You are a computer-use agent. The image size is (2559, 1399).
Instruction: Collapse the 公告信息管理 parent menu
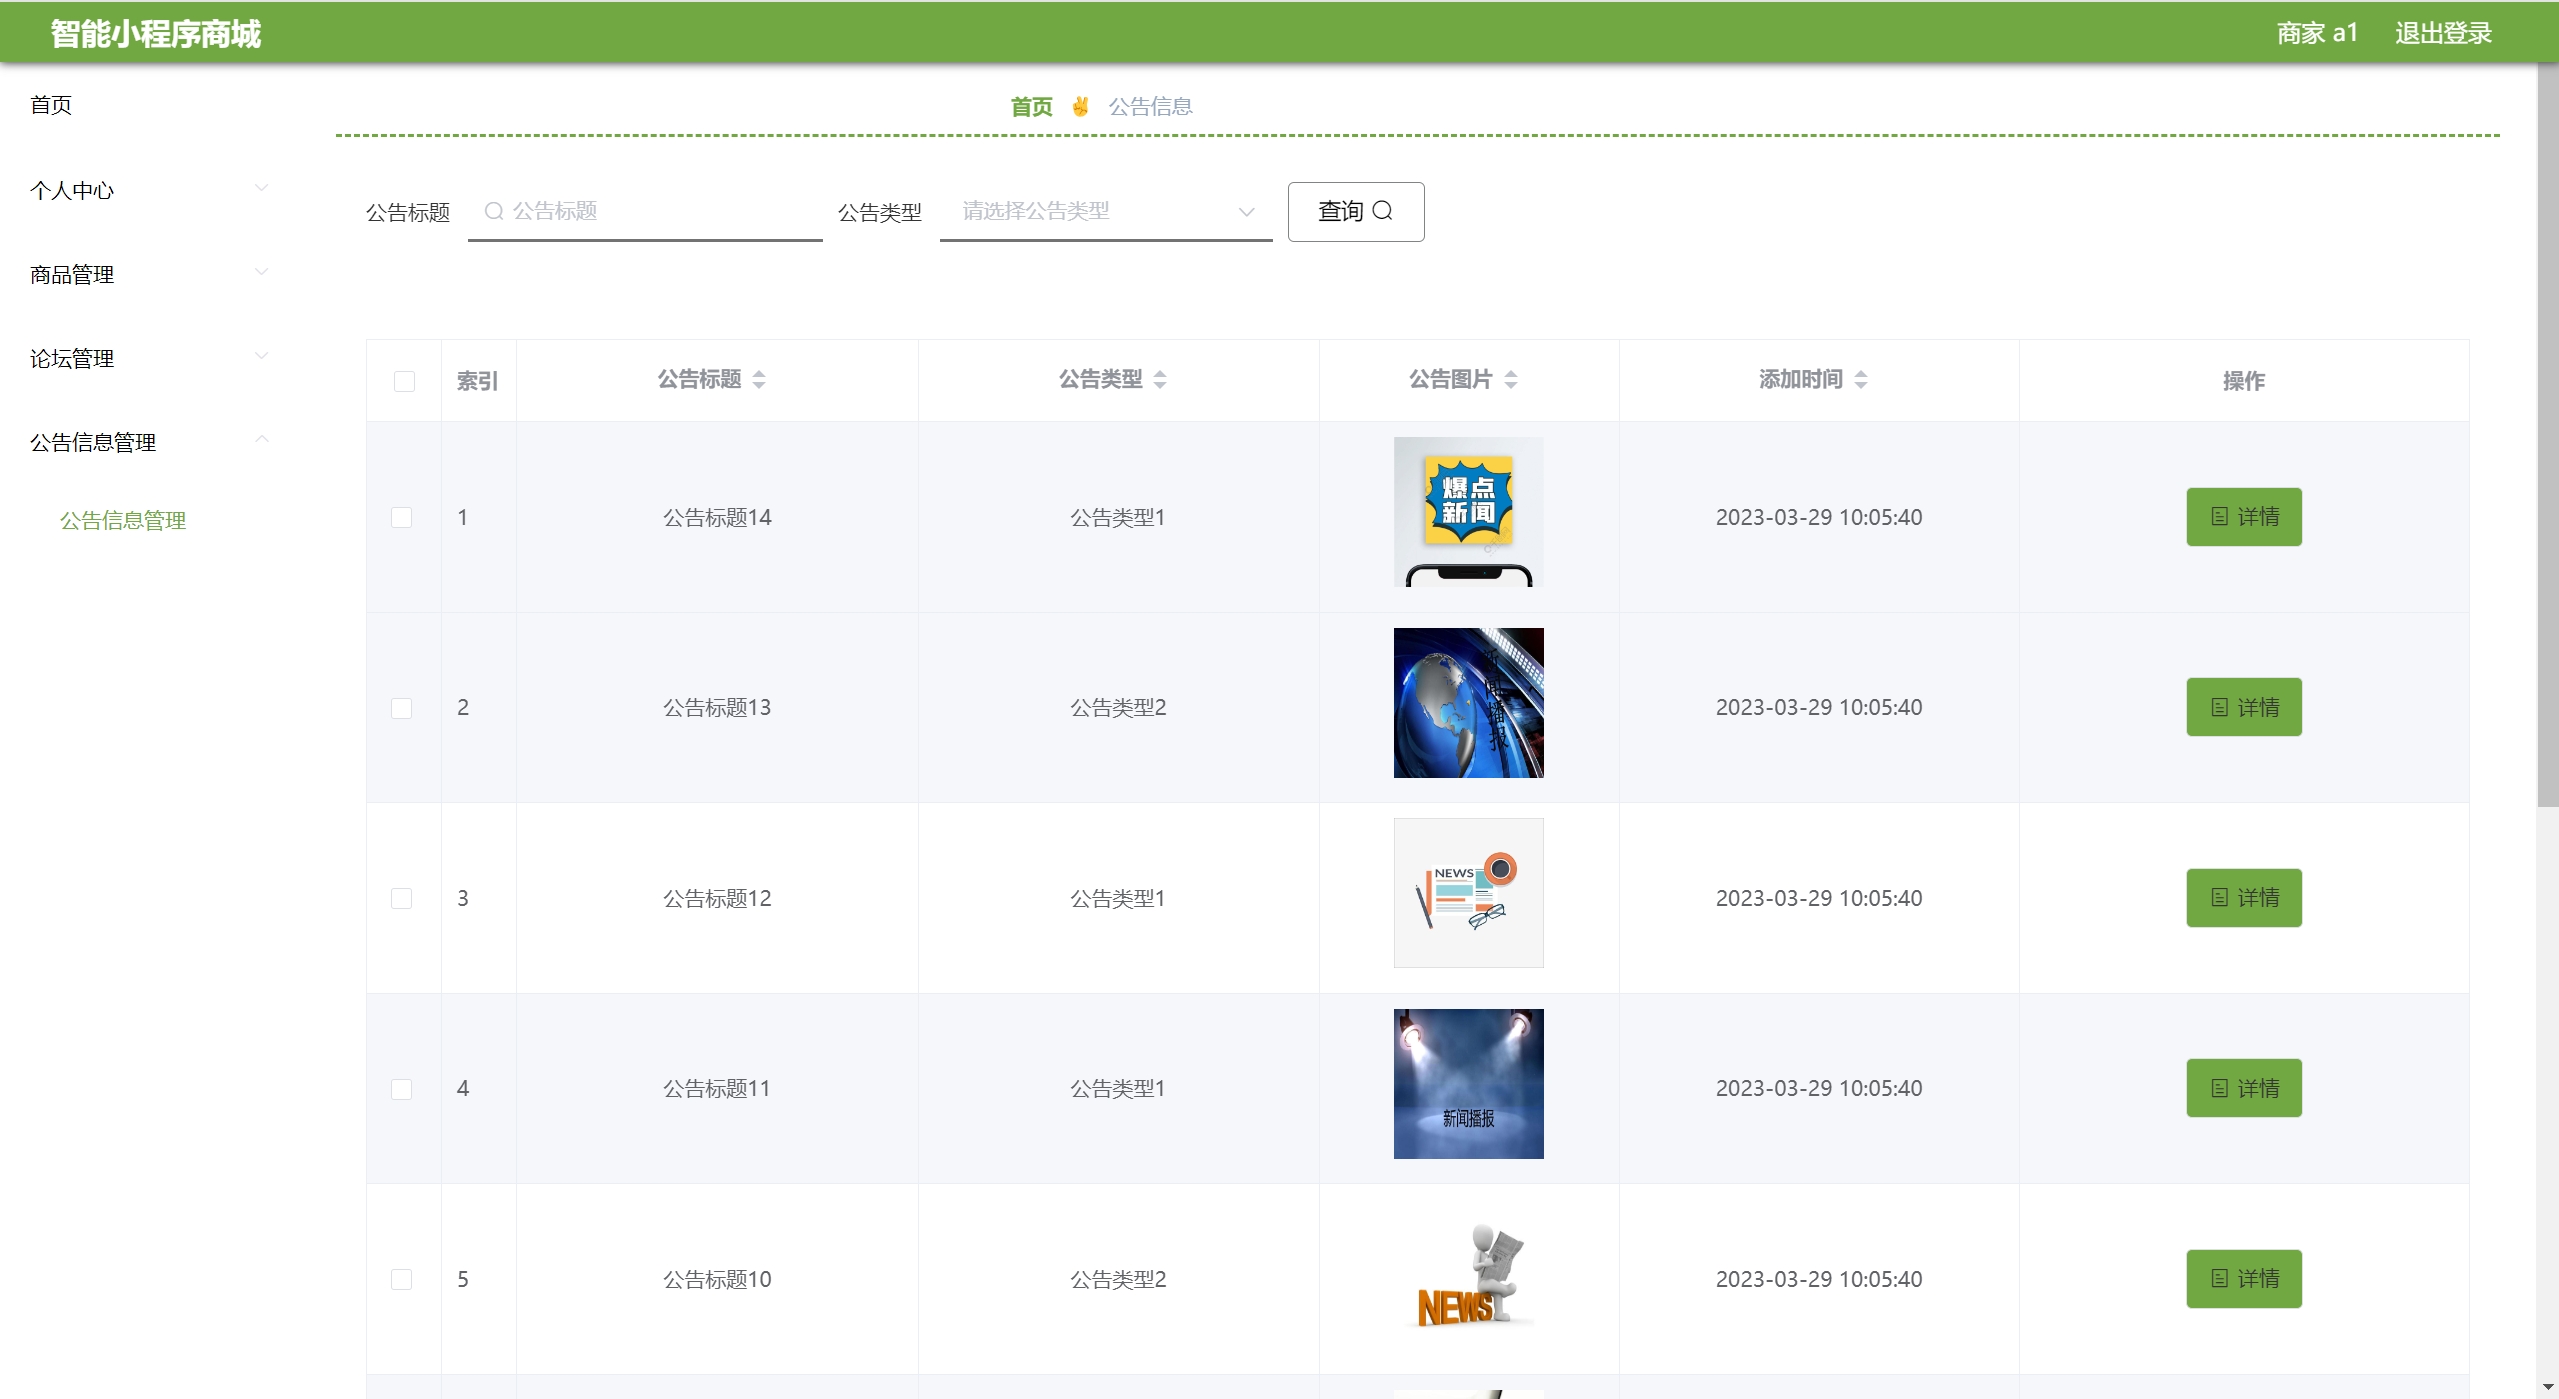148,442
